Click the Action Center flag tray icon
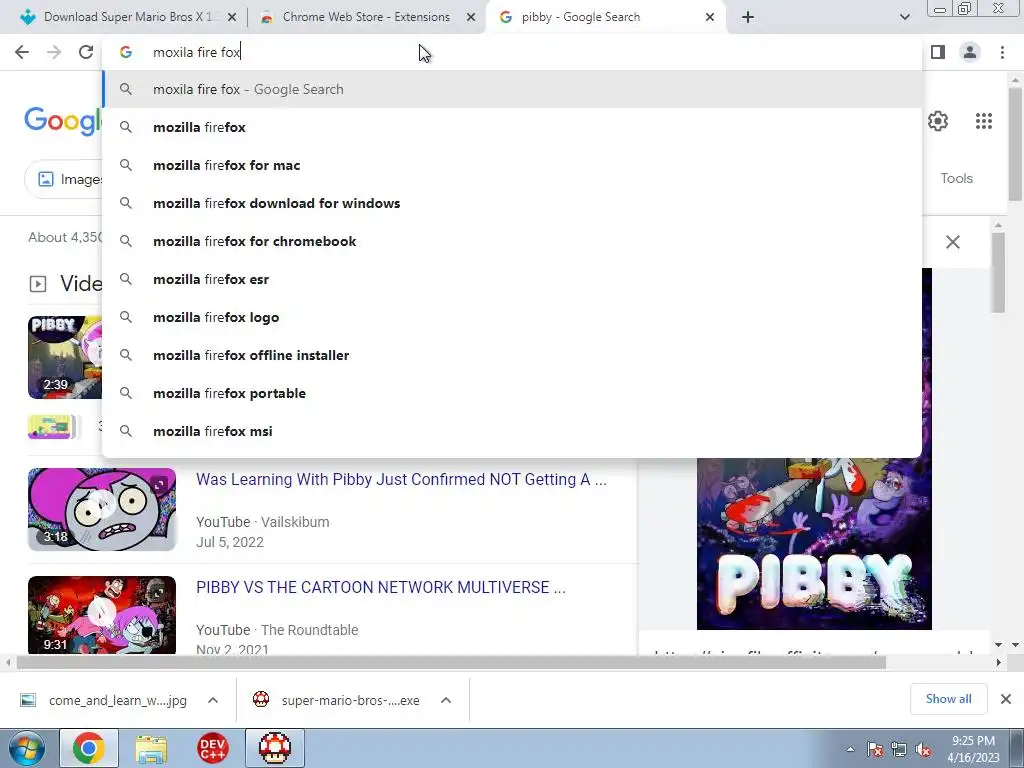The image size is (1024, 768). click(x=875, y=749)
